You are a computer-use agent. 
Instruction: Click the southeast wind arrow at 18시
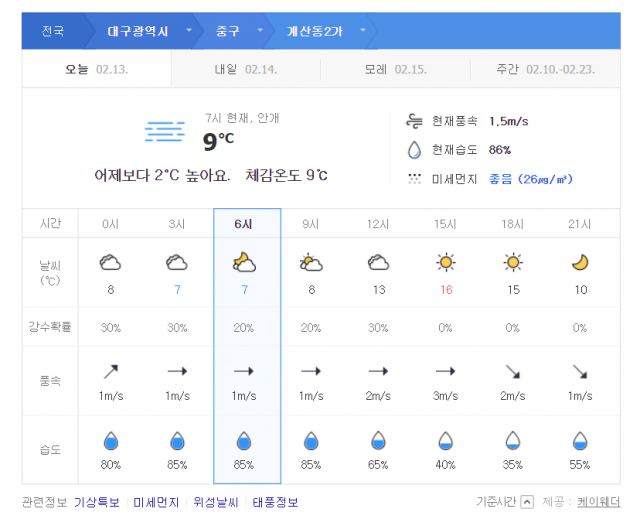point(513,372)
